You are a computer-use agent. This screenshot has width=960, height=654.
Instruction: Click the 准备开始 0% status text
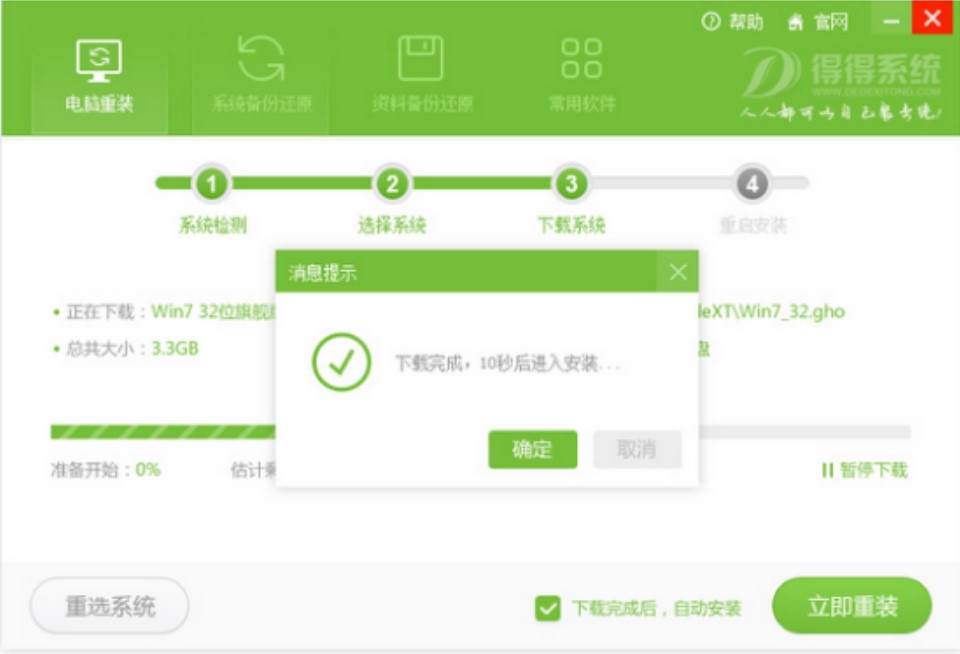pos(105,470)
